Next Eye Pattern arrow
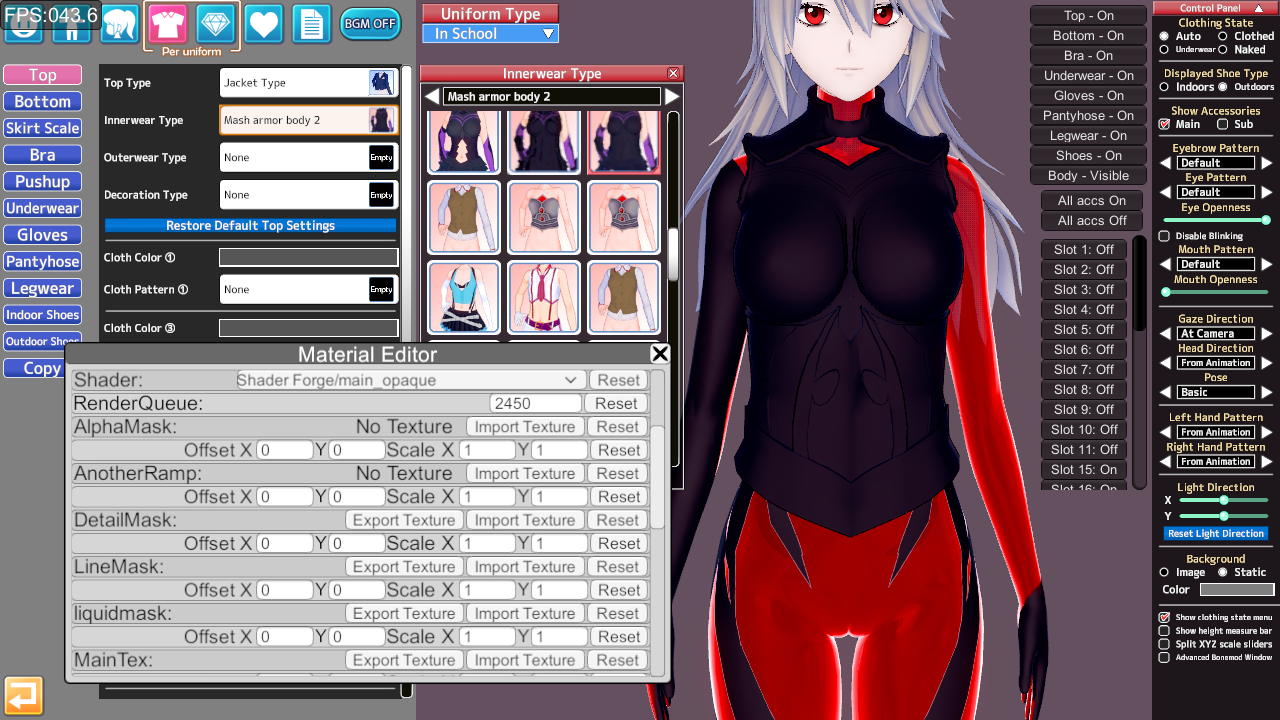 1266,192
